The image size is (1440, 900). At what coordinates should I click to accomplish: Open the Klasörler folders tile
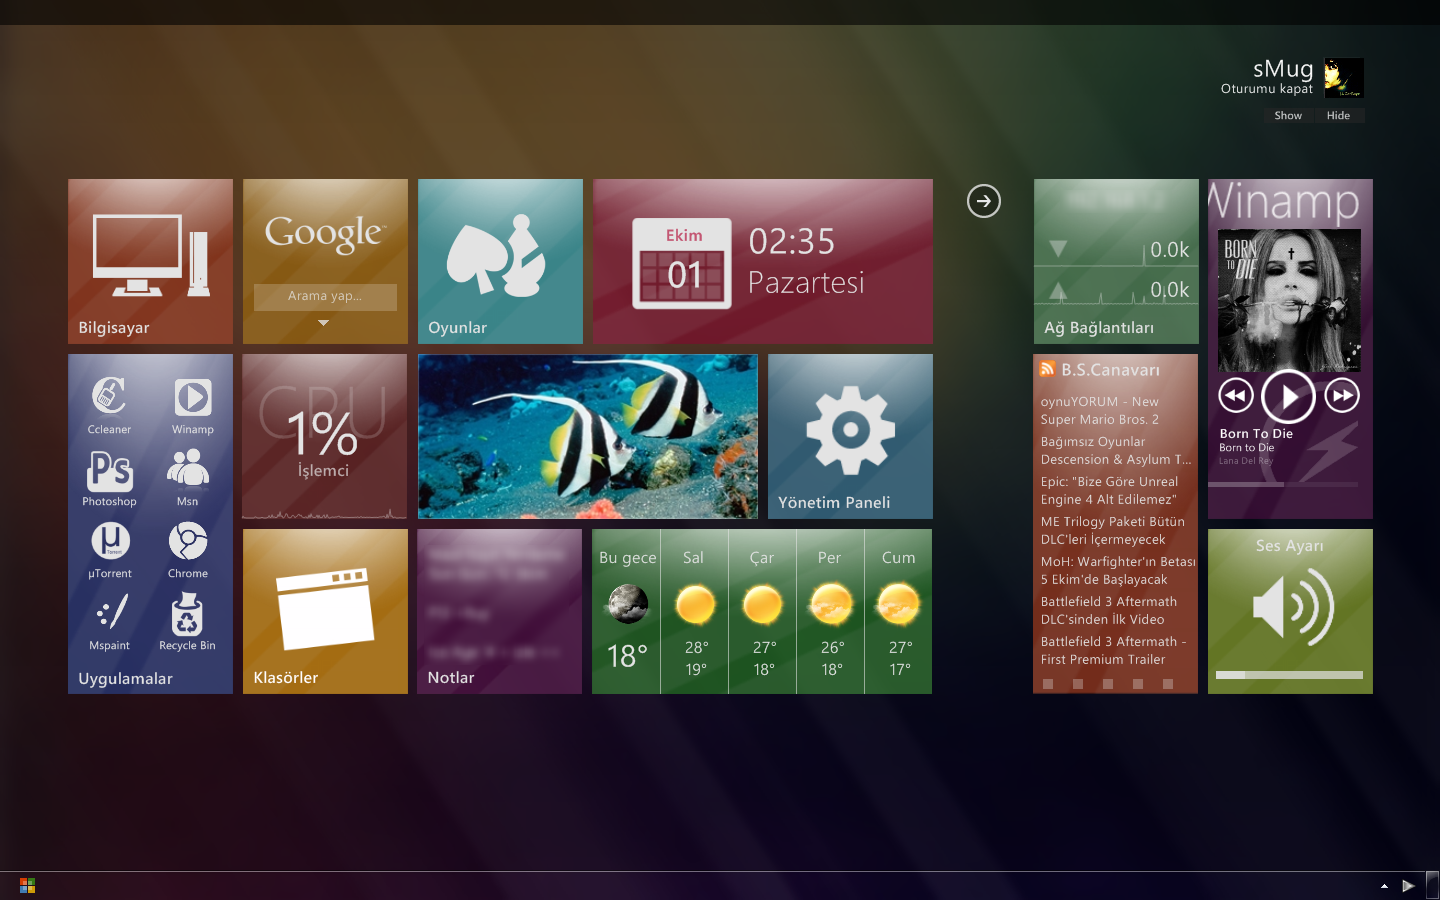click(325, 611)
